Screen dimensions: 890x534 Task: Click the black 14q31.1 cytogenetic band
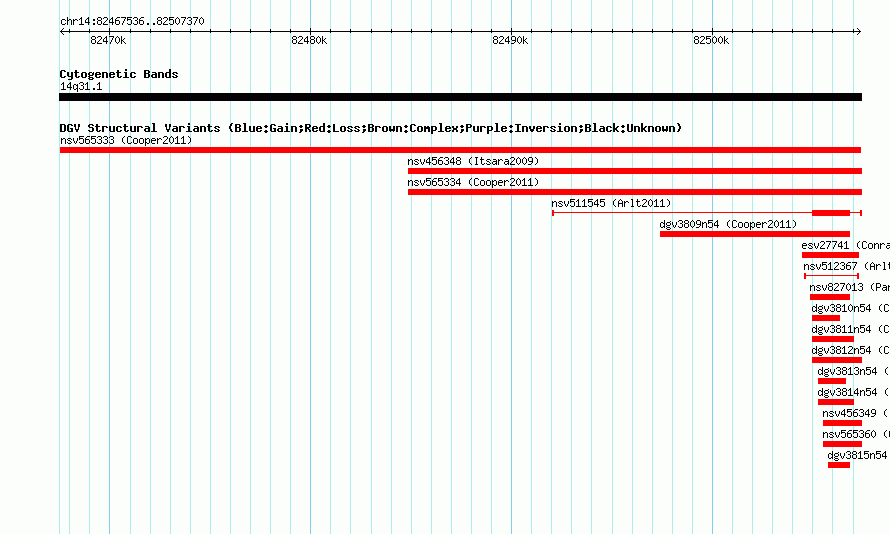click(460, 97)
